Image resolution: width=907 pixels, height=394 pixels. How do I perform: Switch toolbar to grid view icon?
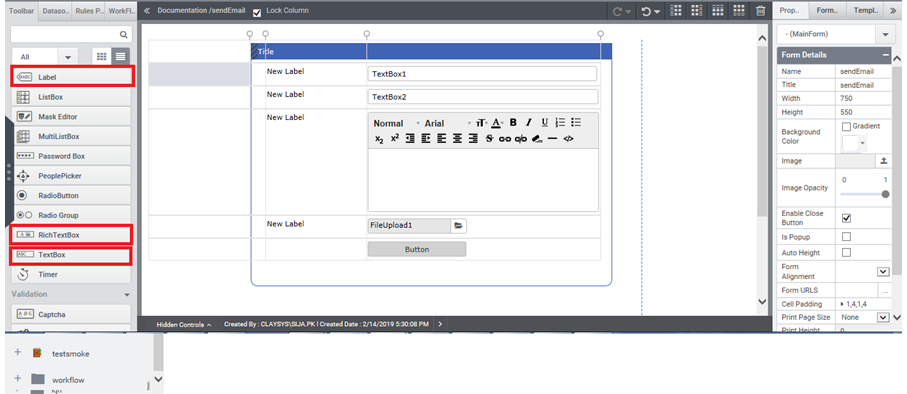[102, 57]
